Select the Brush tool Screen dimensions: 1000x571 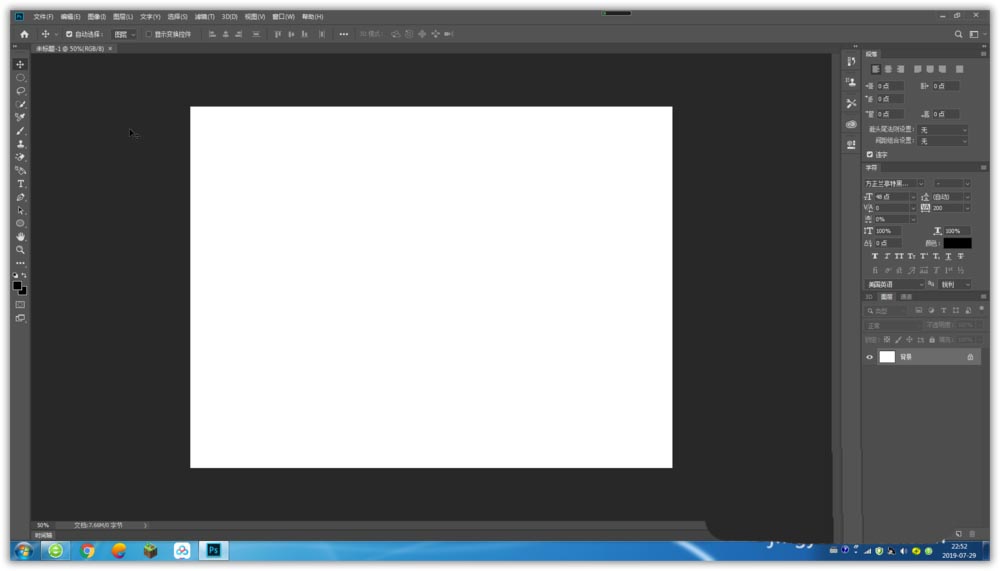click(x=20, y=131)
